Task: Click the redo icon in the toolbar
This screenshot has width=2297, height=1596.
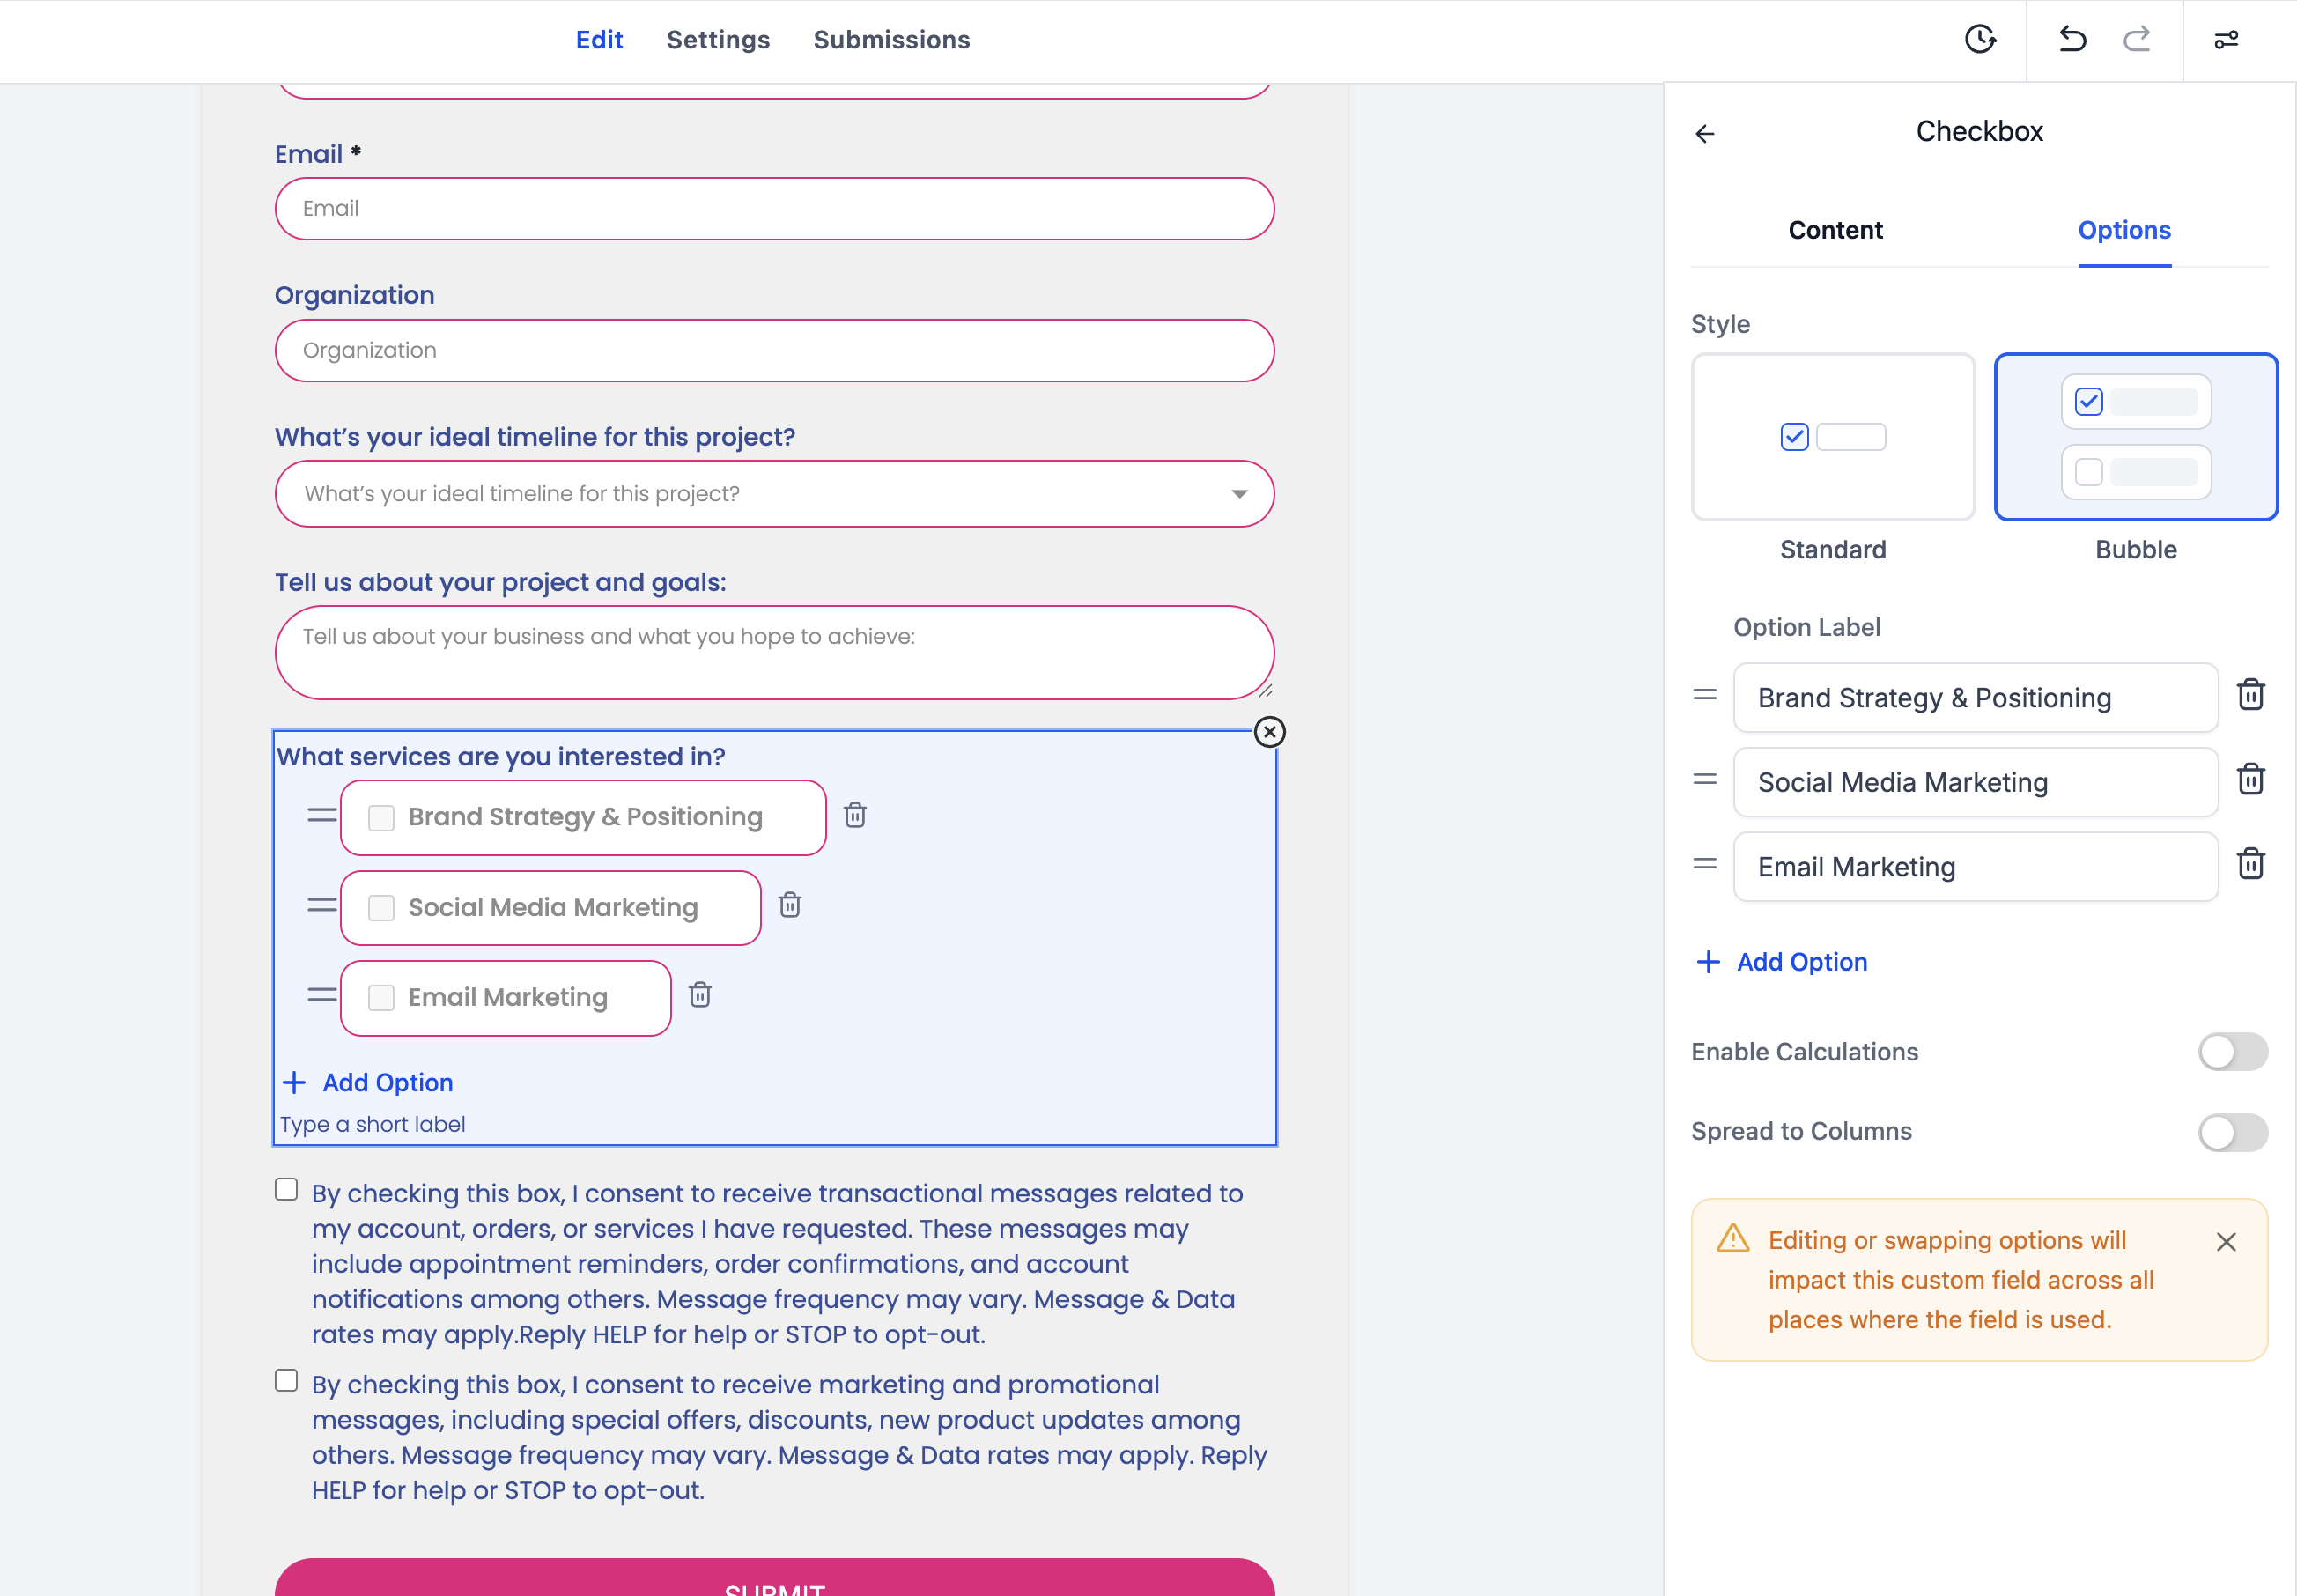Action: pyautogui.click(x=2136, y=40)
